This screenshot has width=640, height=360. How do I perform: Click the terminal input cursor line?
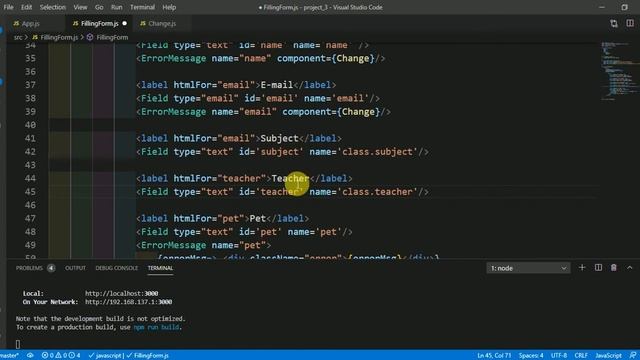18,344
